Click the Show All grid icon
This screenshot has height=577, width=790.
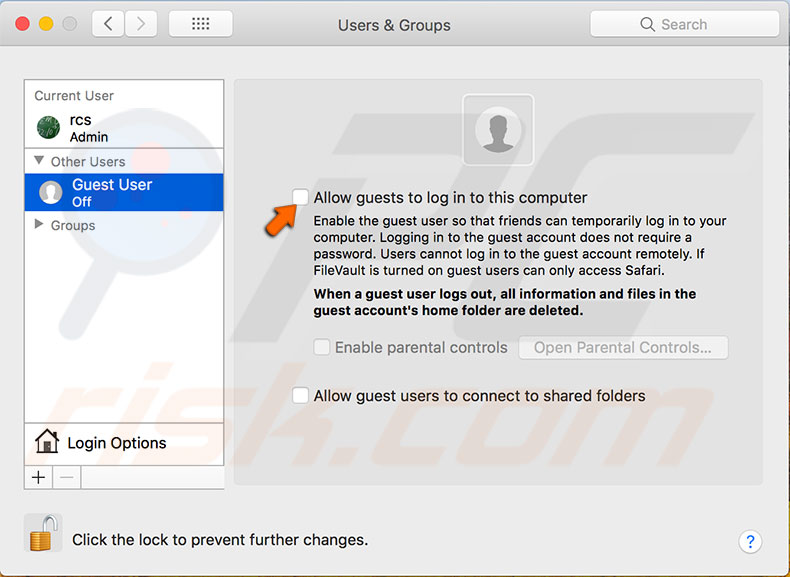click(x=200, y=24)
